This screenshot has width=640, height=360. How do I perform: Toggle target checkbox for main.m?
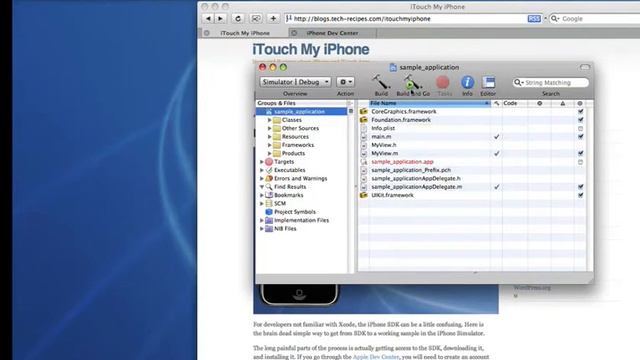coord(580,137)
